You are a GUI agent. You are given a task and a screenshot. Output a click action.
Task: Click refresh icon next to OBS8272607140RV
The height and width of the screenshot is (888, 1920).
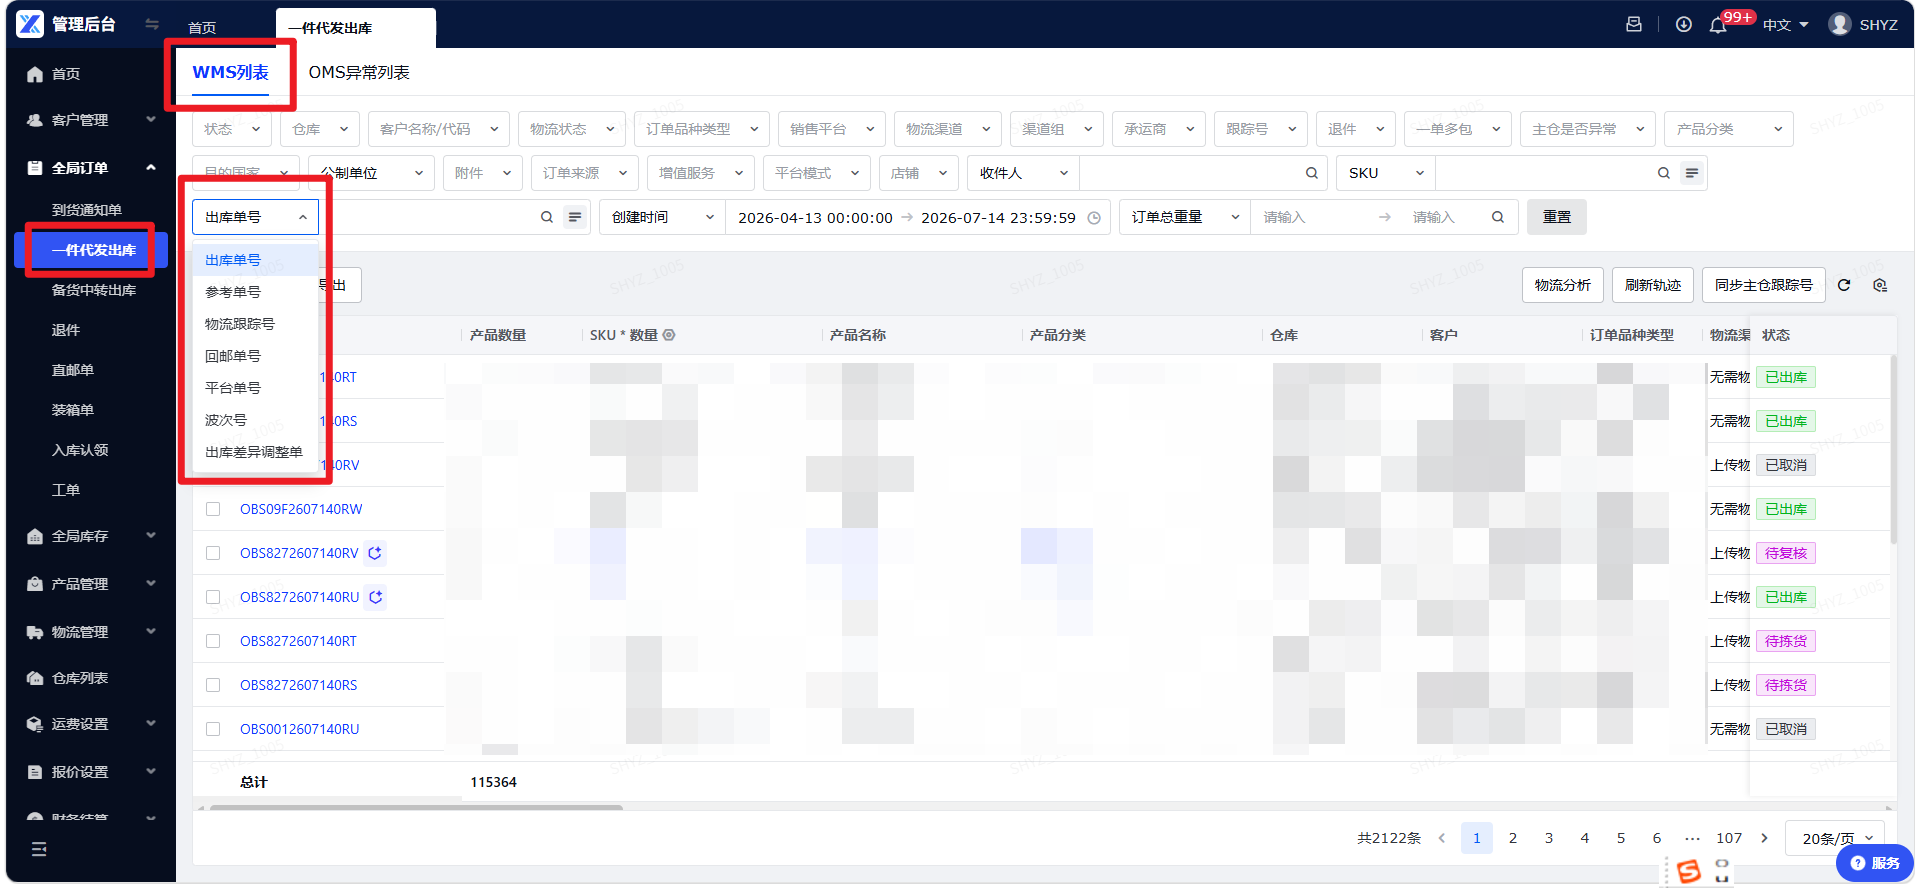(375, 553)
